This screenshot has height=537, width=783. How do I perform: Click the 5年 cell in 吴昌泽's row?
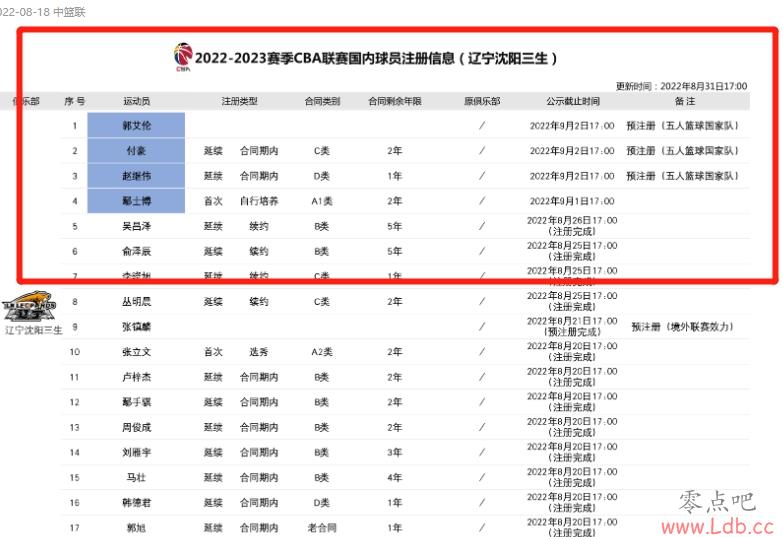394,226
